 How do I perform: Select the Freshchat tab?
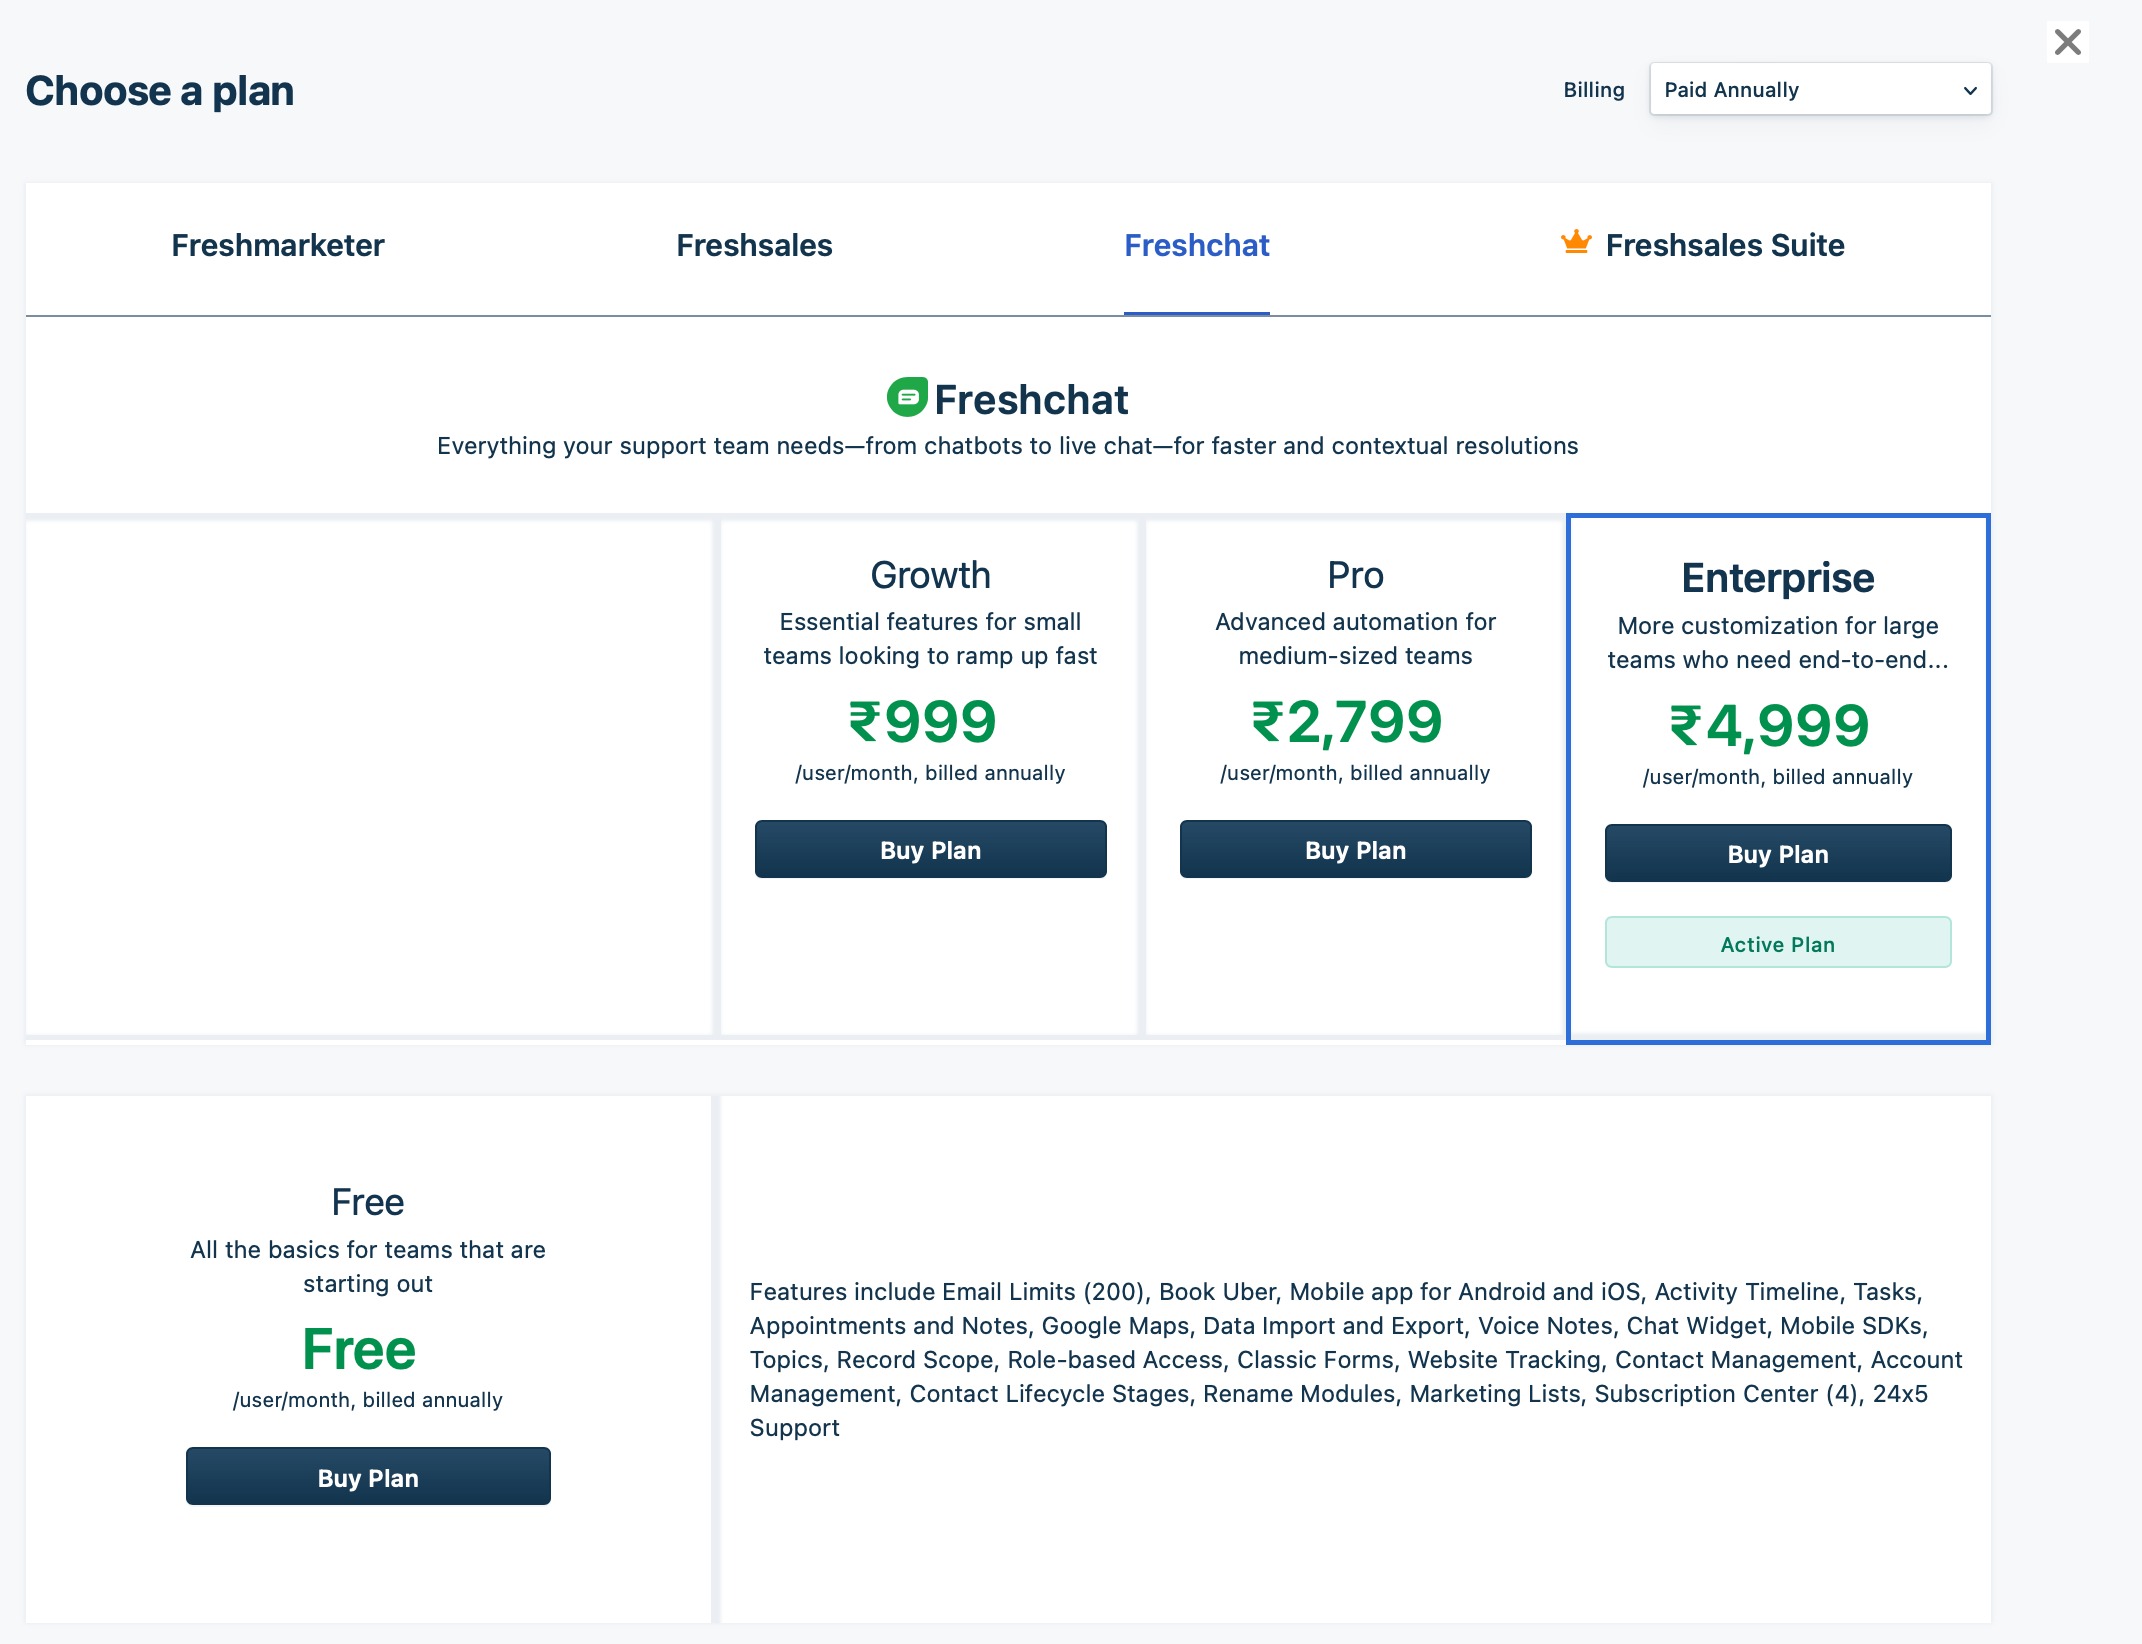pyautogui.click(x=1196, y=246)
